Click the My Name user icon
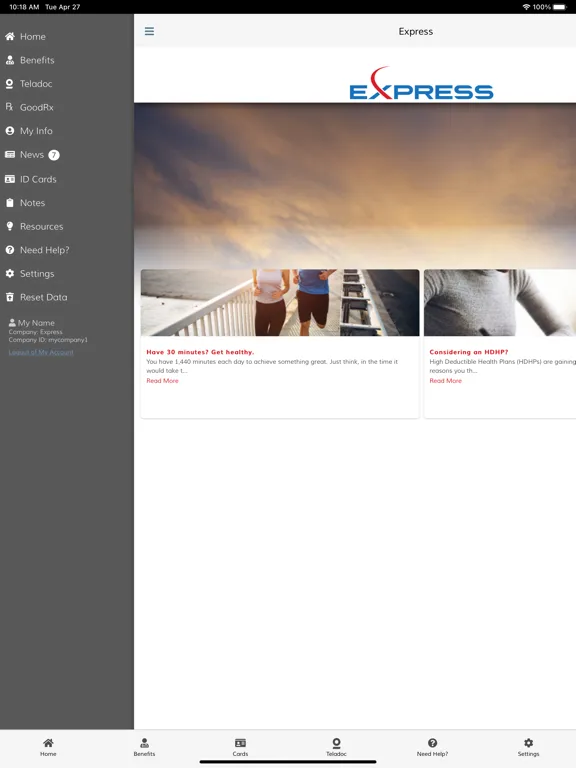Screen dimensions: 576x768 click(12, 323)
